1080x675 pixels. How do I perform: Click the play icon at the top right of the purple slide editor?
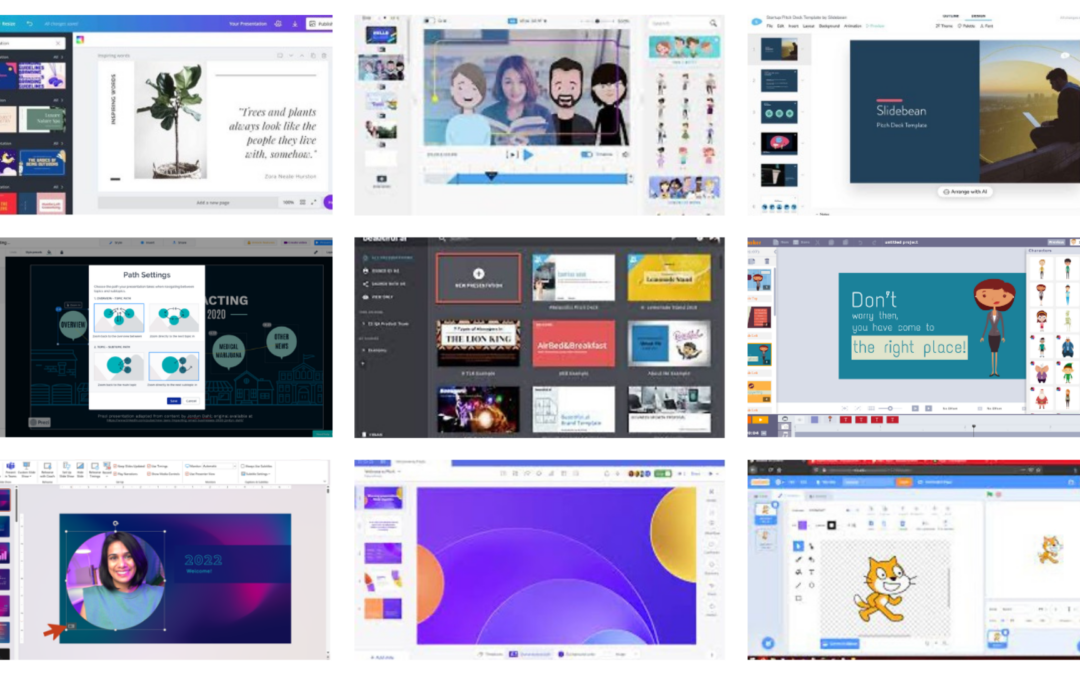pos(711,473)
